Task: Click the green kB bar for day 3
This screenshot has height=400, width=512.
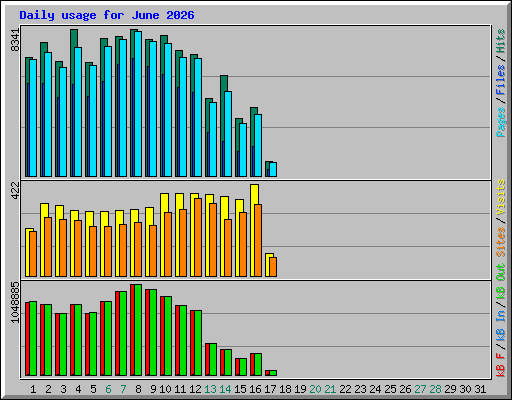Action: click(63, 344)
